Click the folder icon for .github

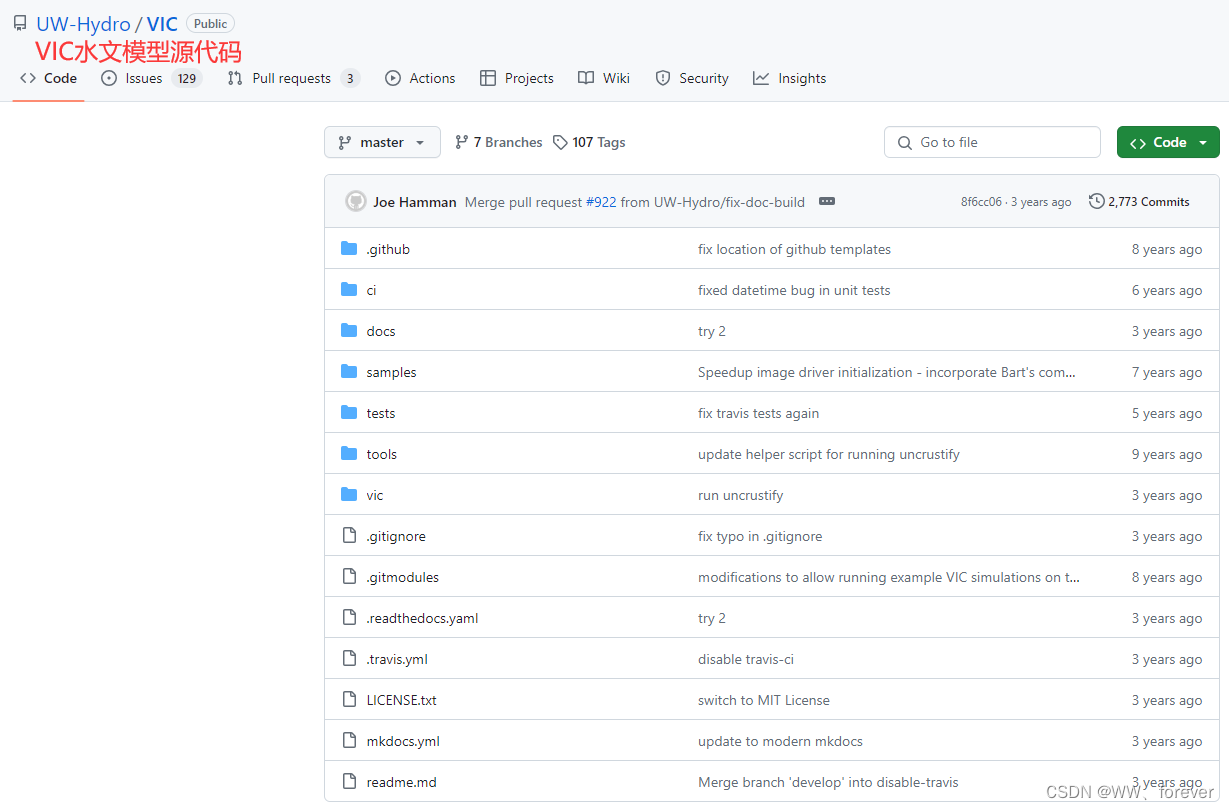tap(349, 249)
